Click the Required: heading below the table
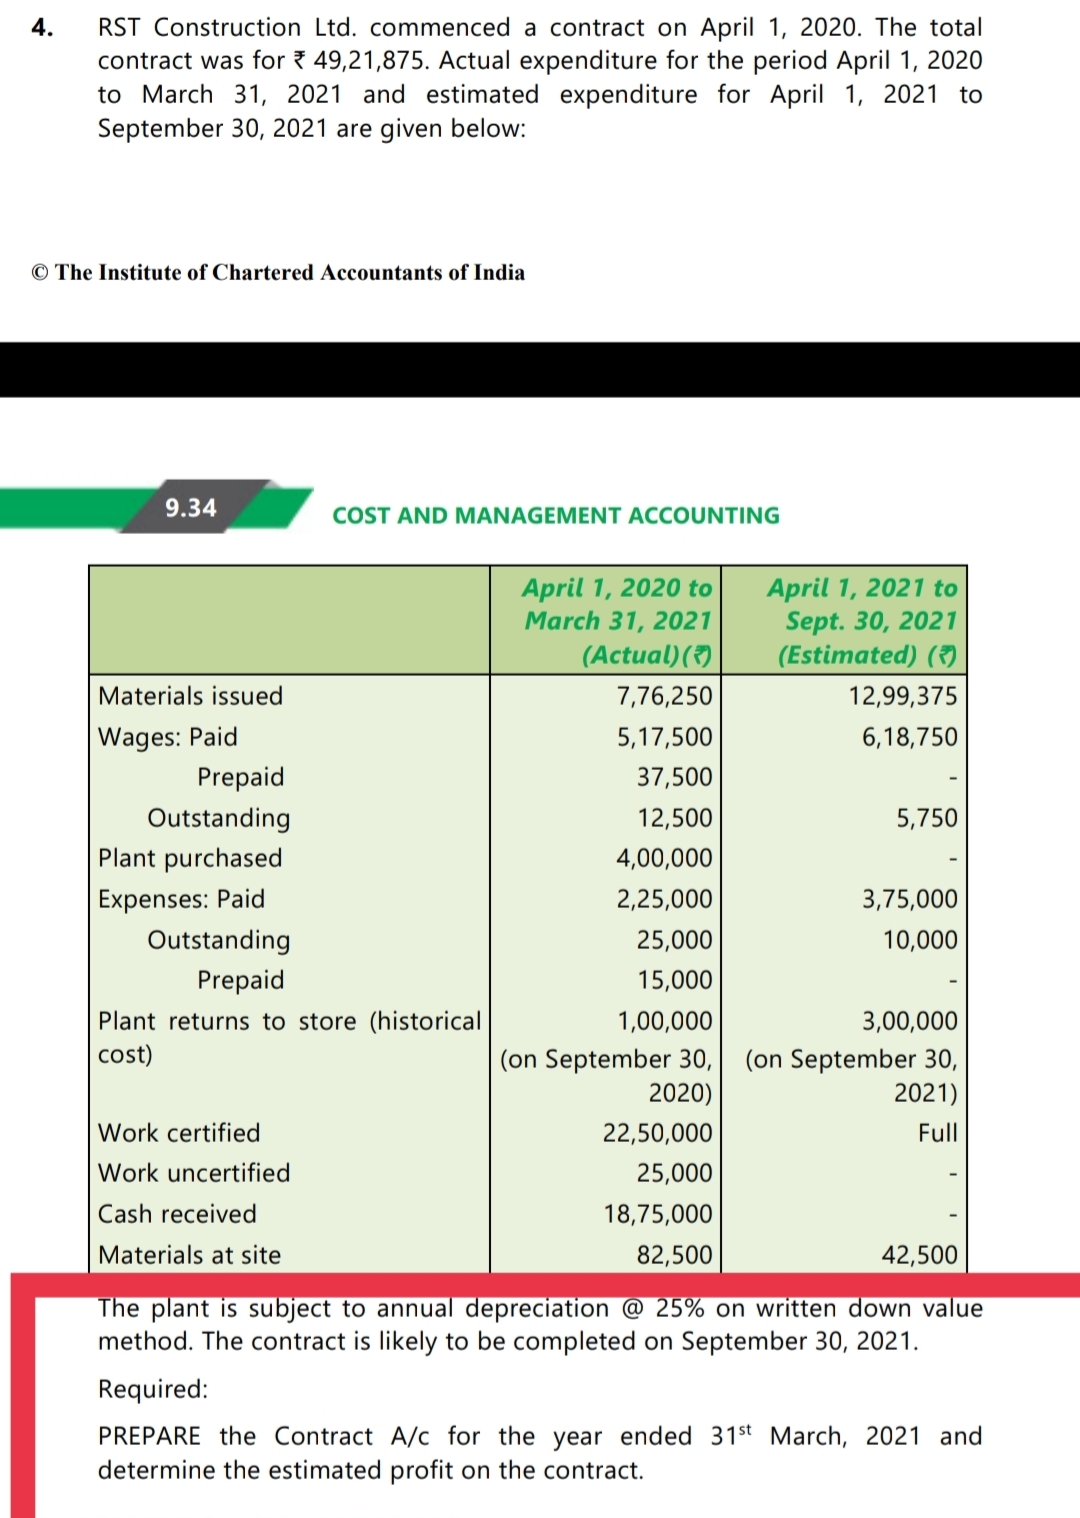 click(x=153, y=1389)
